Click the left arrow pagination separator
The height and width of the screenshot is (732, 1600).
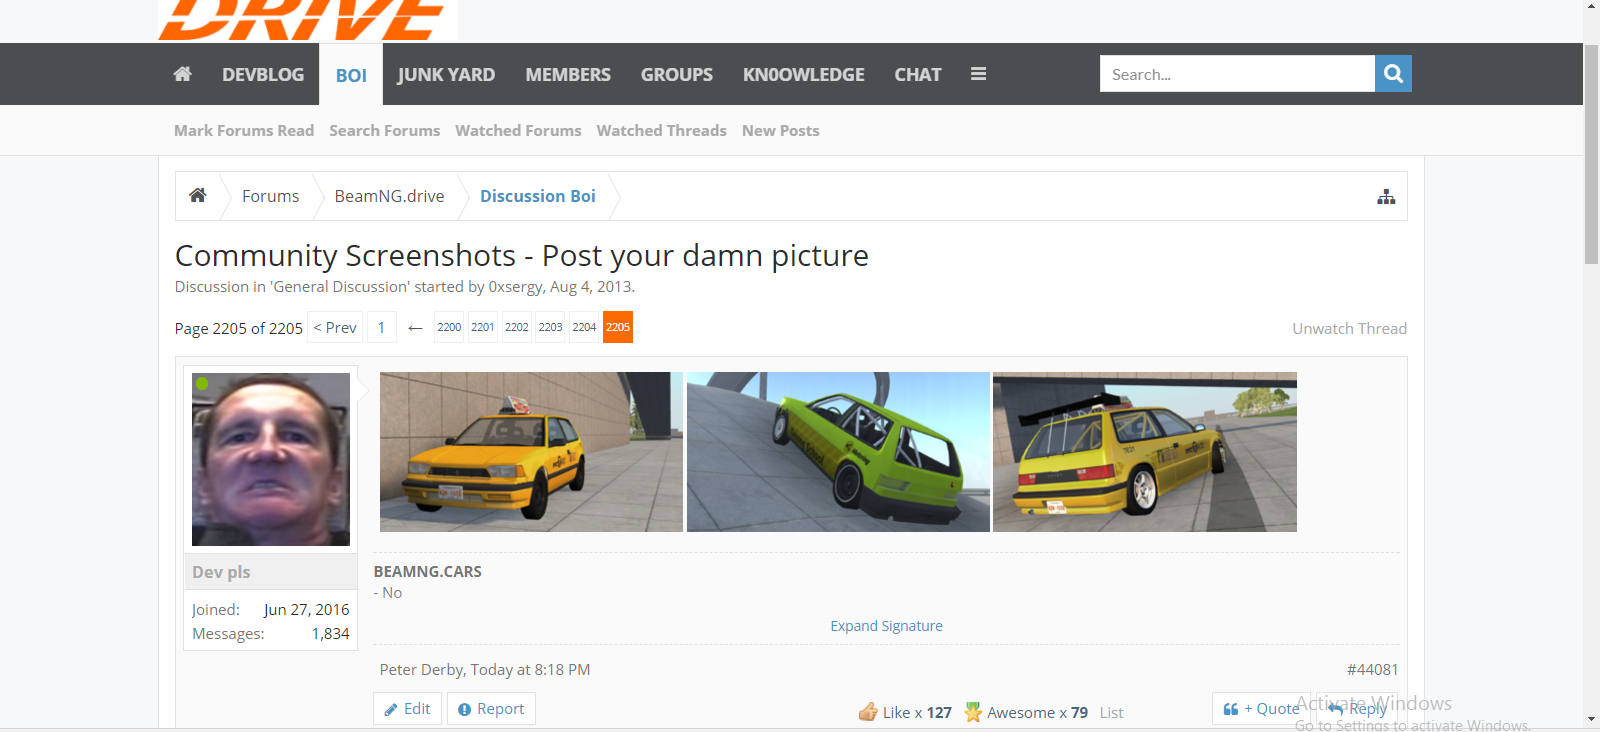(x=415, y=328)
